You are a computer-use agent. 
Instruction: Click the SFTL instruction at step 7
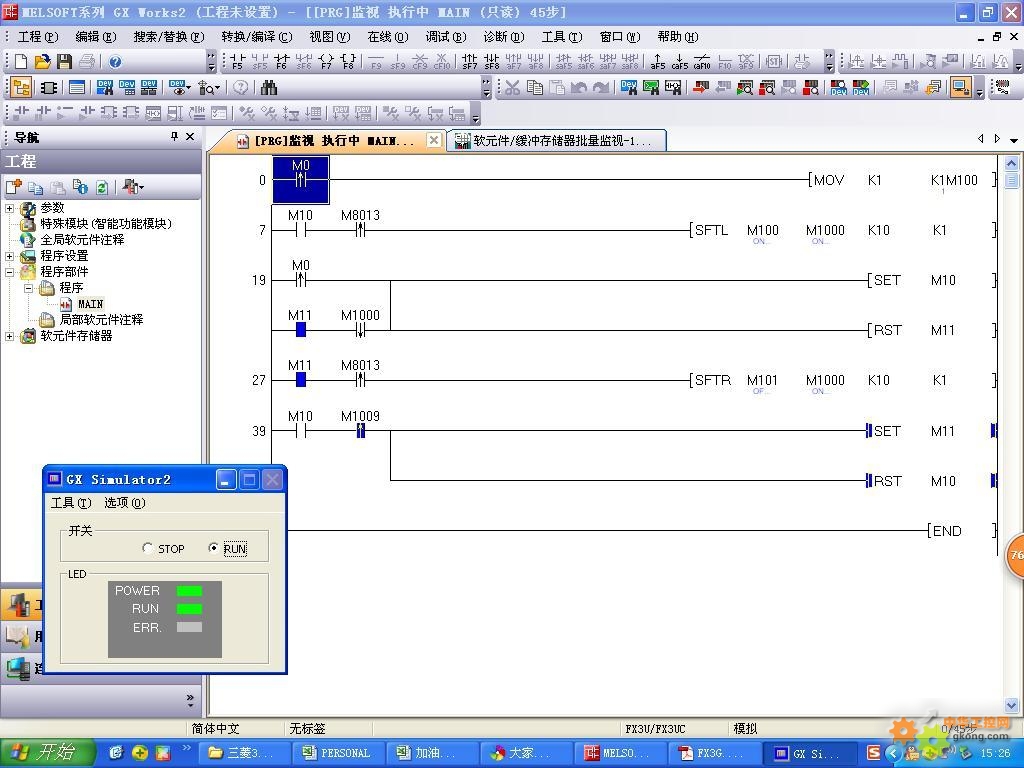click(x=711, y=230)
